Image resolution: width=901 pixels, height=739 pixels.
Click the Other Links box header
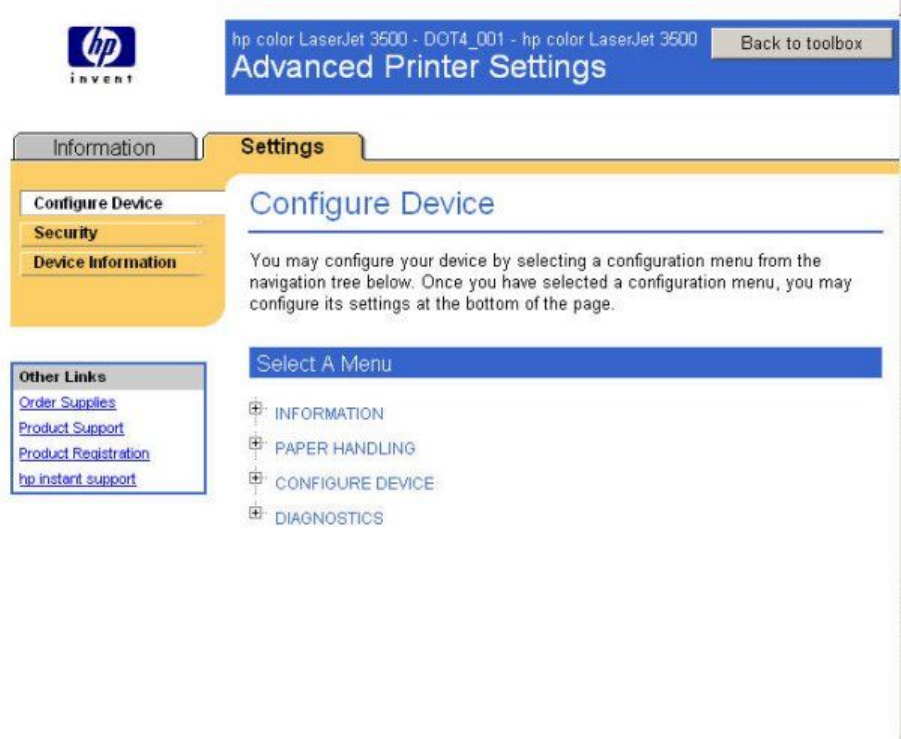click(x=108, y=377)
